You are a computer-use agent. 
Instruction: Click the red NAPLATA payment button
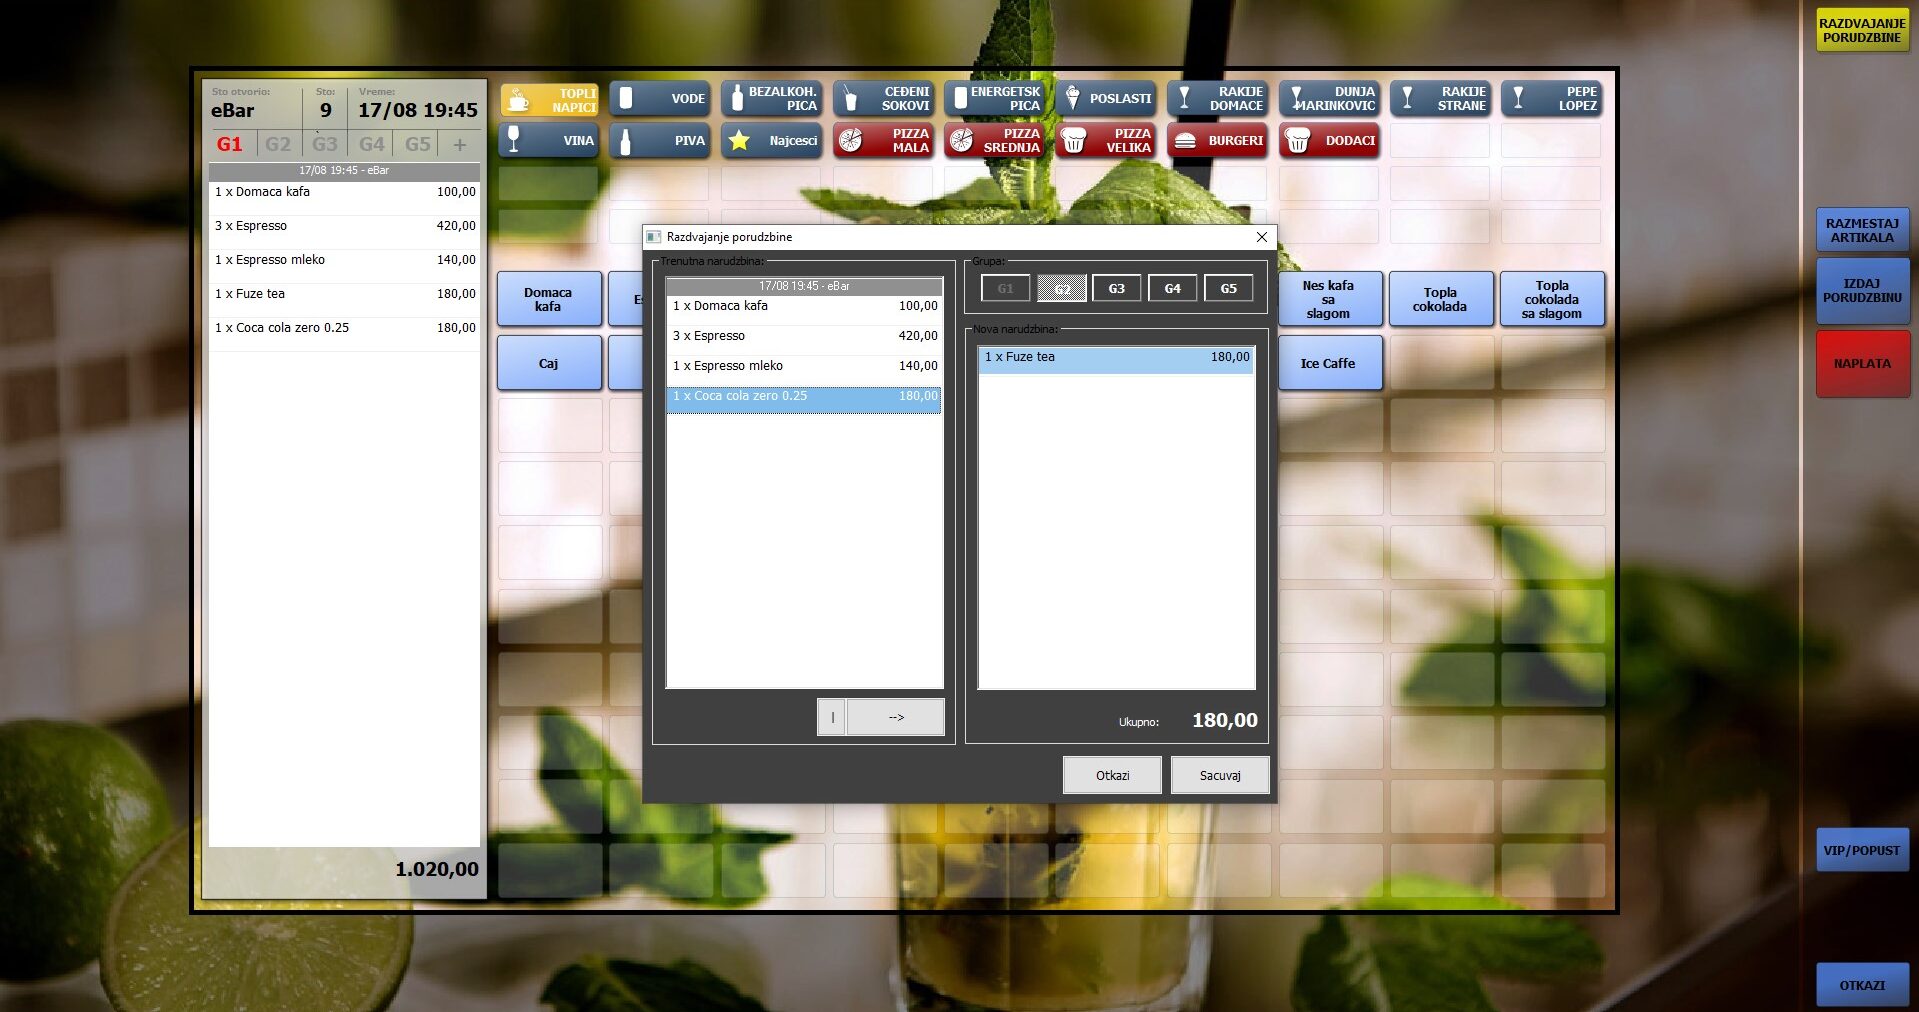[1862, 364]
